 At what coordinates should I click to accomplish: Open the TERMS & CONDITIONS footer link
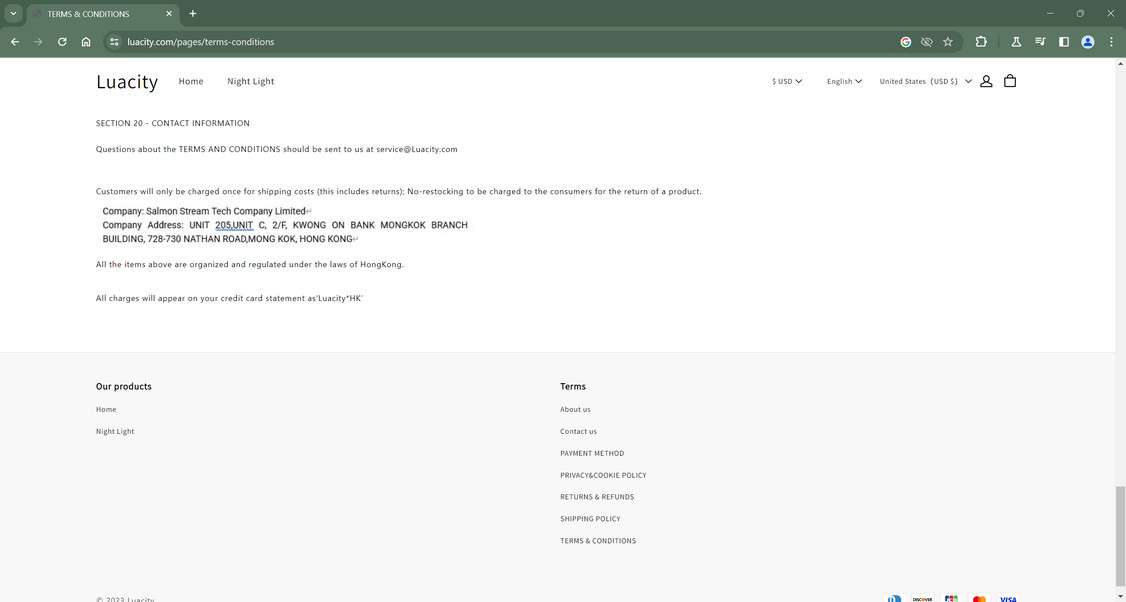(x=597, y=540)
